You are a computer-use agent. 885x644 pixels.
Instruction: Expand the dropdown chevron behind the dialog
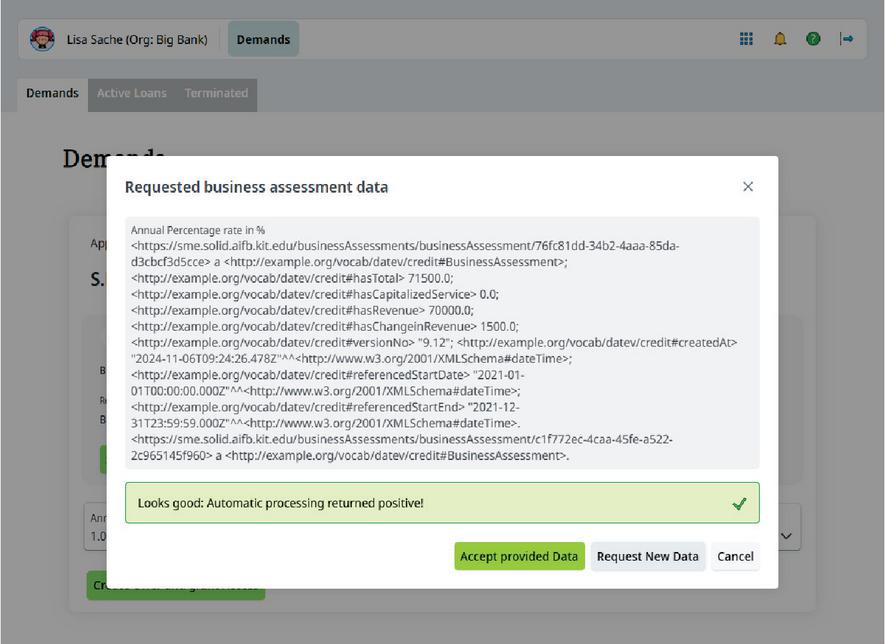[787, 537]
